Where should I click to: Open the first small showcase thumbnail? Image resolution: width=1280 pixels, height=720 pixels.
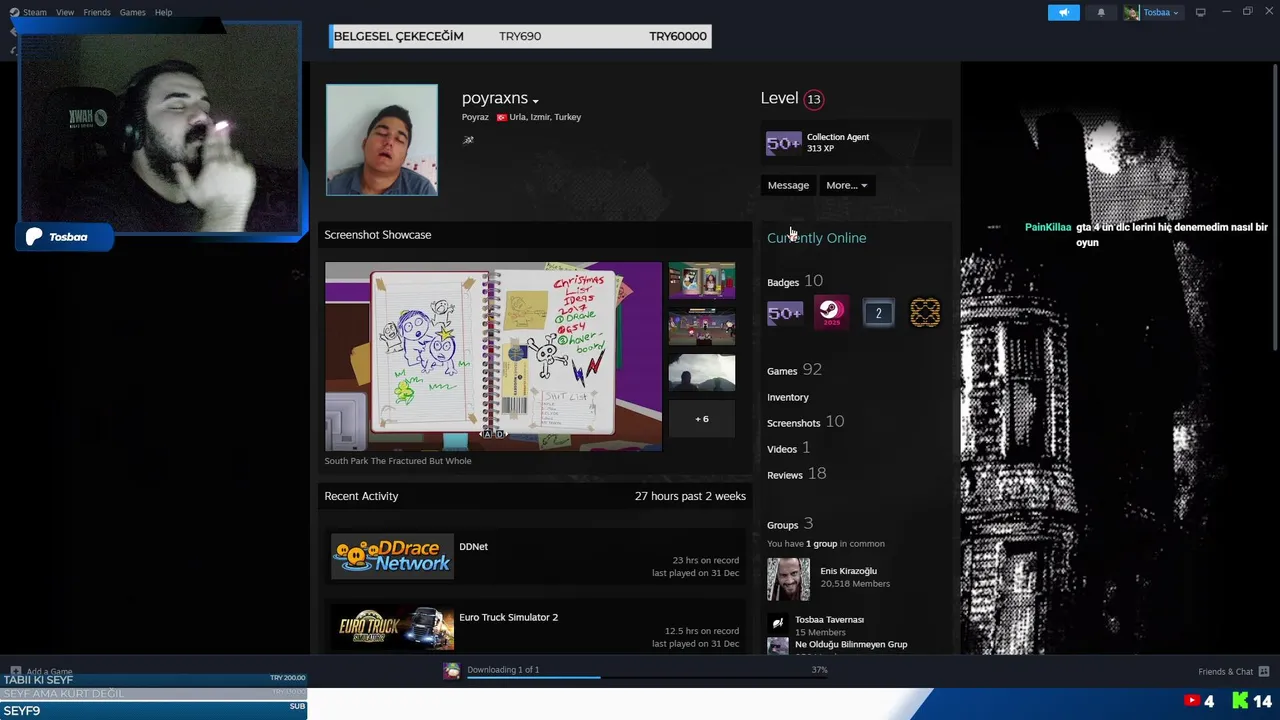701,281
